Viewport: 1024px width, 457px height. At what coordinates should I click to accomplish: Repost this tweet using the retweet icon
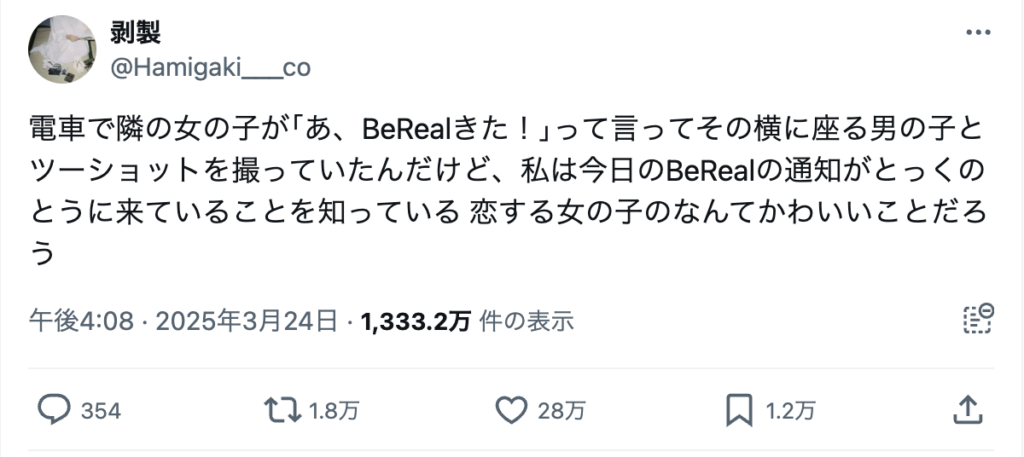281,408
